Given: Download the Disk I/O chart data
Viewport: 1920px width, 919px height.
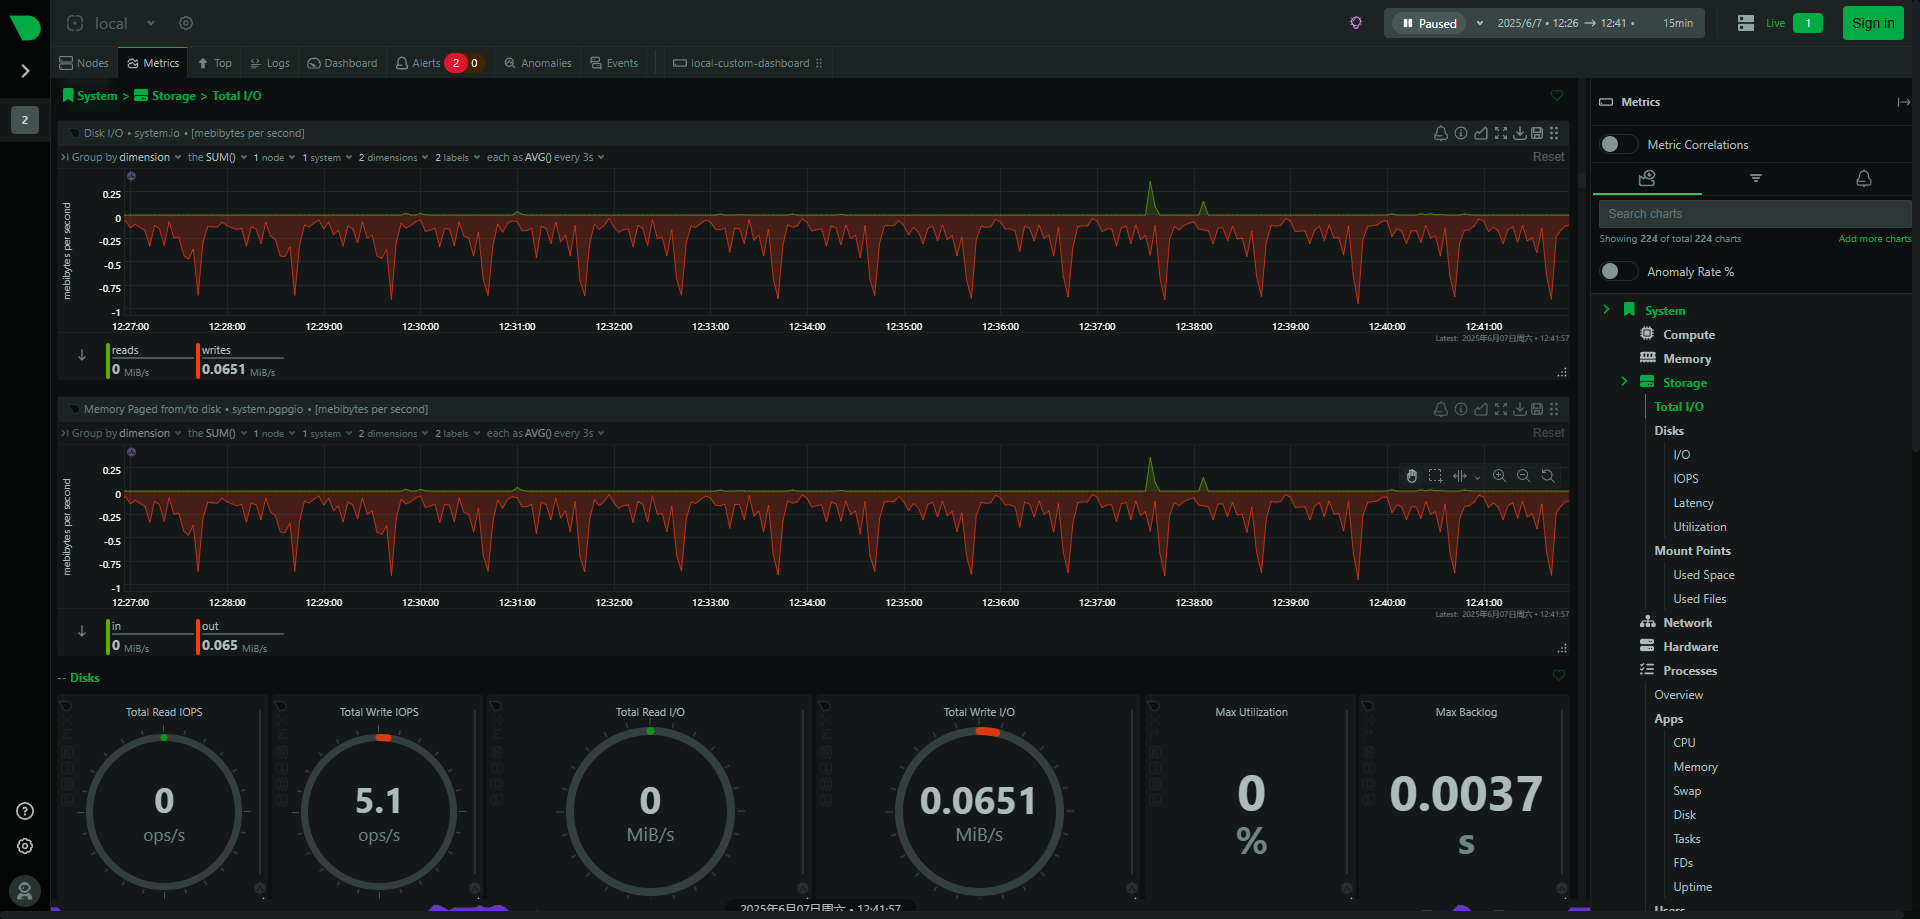Looking at the screenshot, I should 1519,133.
